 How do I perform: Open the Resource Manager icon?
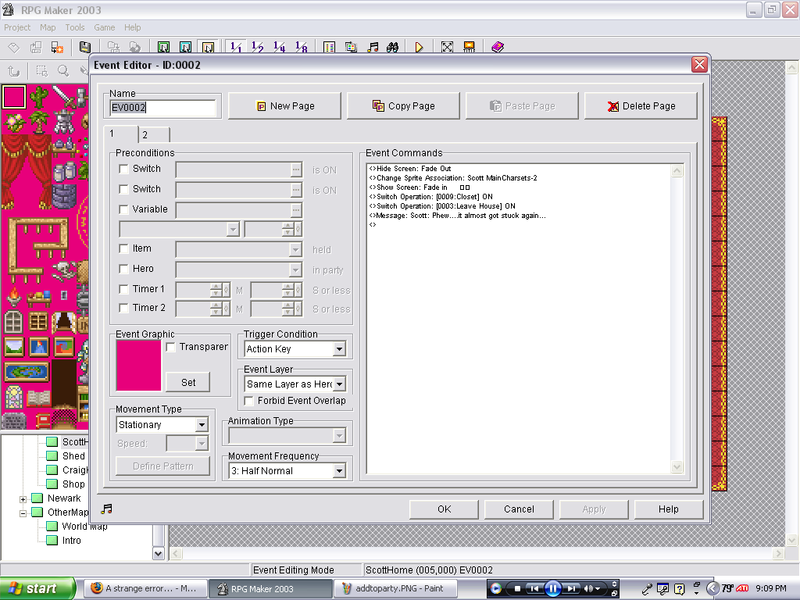pos(351,47)
